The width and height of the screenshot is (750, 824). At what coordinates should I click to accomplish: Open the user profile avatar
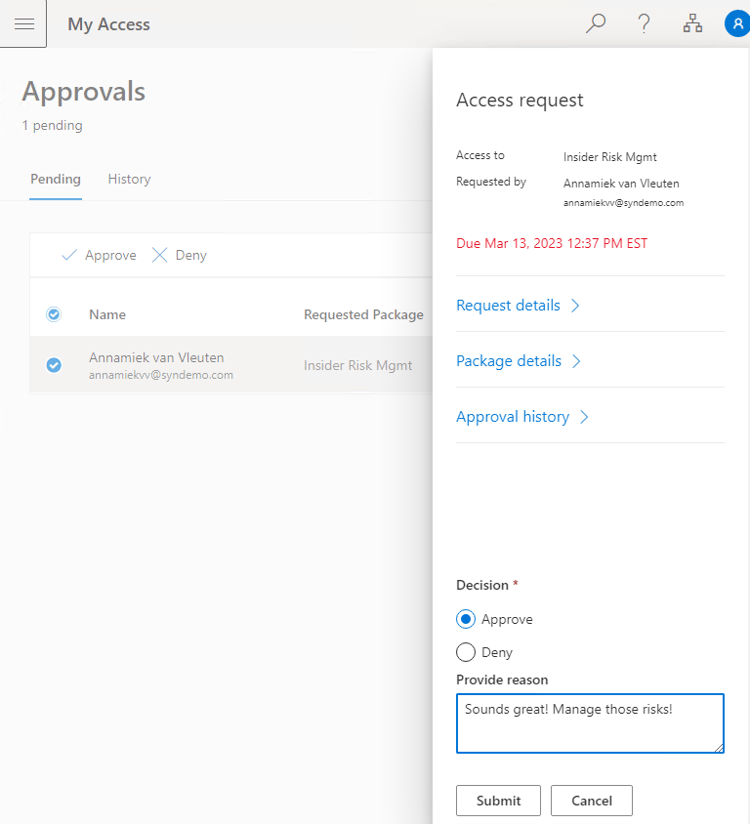[736, 23]
